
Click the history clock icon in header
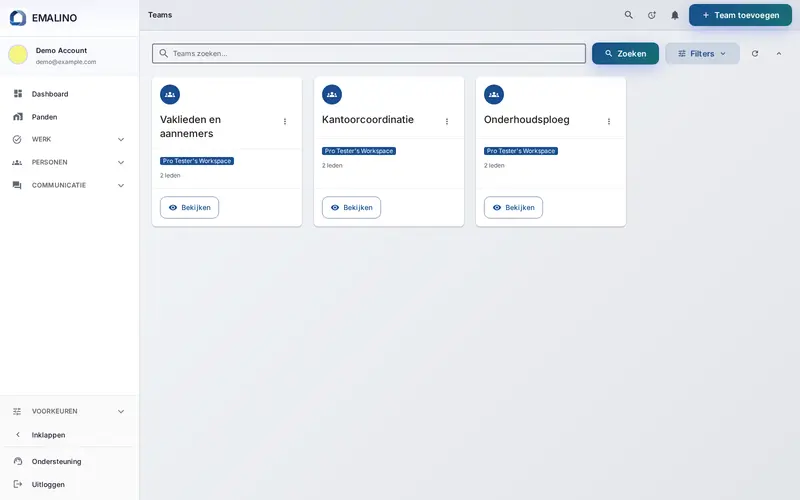(652, 15)
